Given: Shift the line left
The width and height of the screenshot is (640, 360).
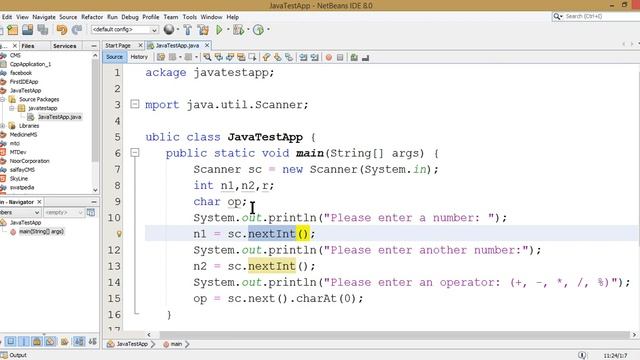Looking at the screenshot, I should pyautogui.click(x=303, y=58).
